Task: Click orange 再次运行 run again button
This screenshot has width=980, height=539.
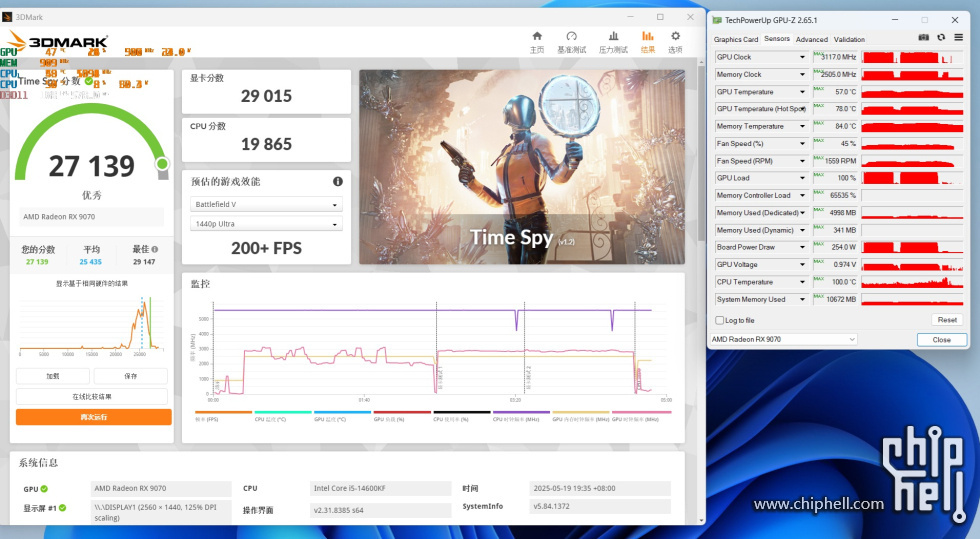Action: pyautogui.click(x=94, y=417)
